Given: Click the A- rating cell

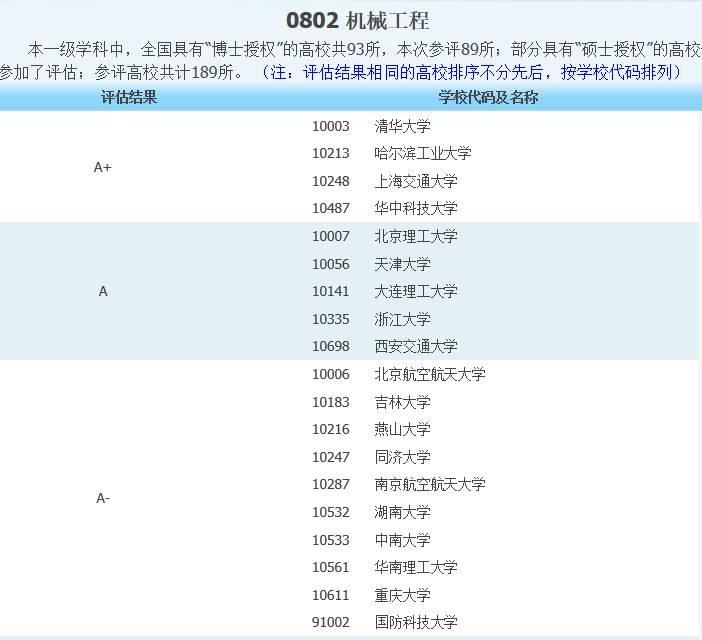Looking at the screenshot, I should click(103, 498).
